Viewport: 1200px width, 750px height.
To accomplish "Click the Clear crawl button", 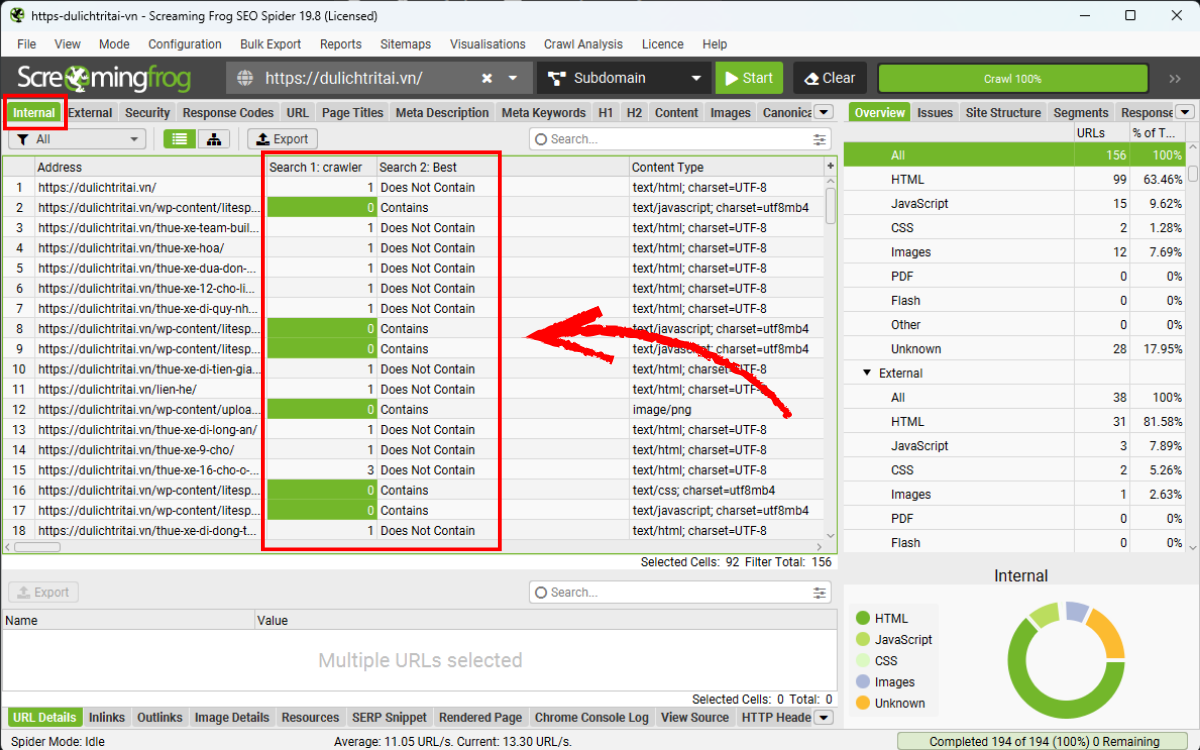I will pyautogui.click(x=830, y=78).
